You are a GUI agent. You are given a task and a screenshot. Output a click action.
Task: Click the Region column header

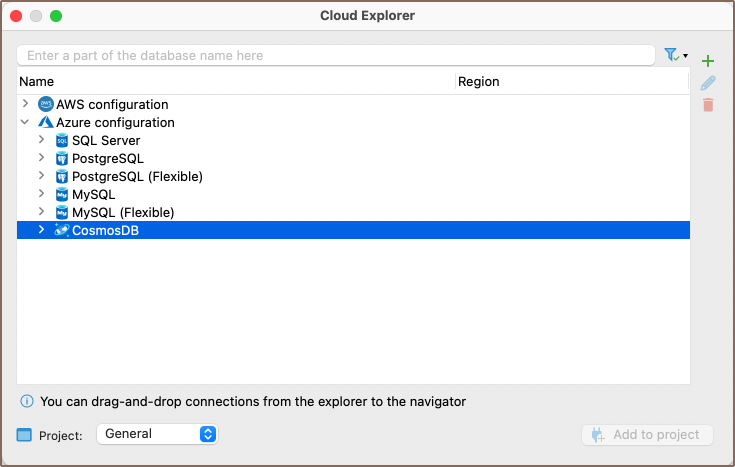570,82
